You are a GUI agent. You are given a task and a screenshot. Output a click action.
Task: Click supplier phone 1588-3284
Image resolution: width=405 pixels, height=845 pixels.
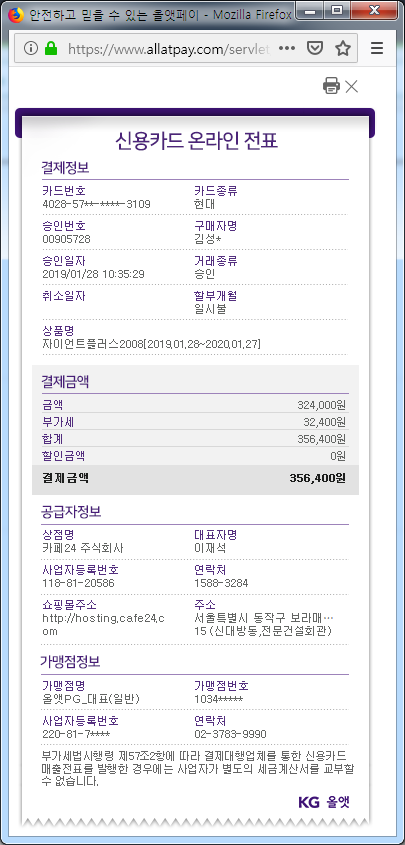click(x=221, y=584)
